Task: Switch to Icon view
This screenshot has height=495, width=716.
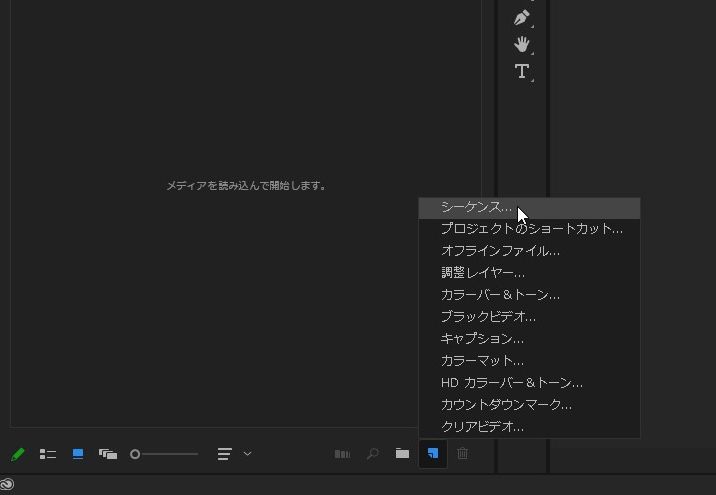Action: point(78,454)
